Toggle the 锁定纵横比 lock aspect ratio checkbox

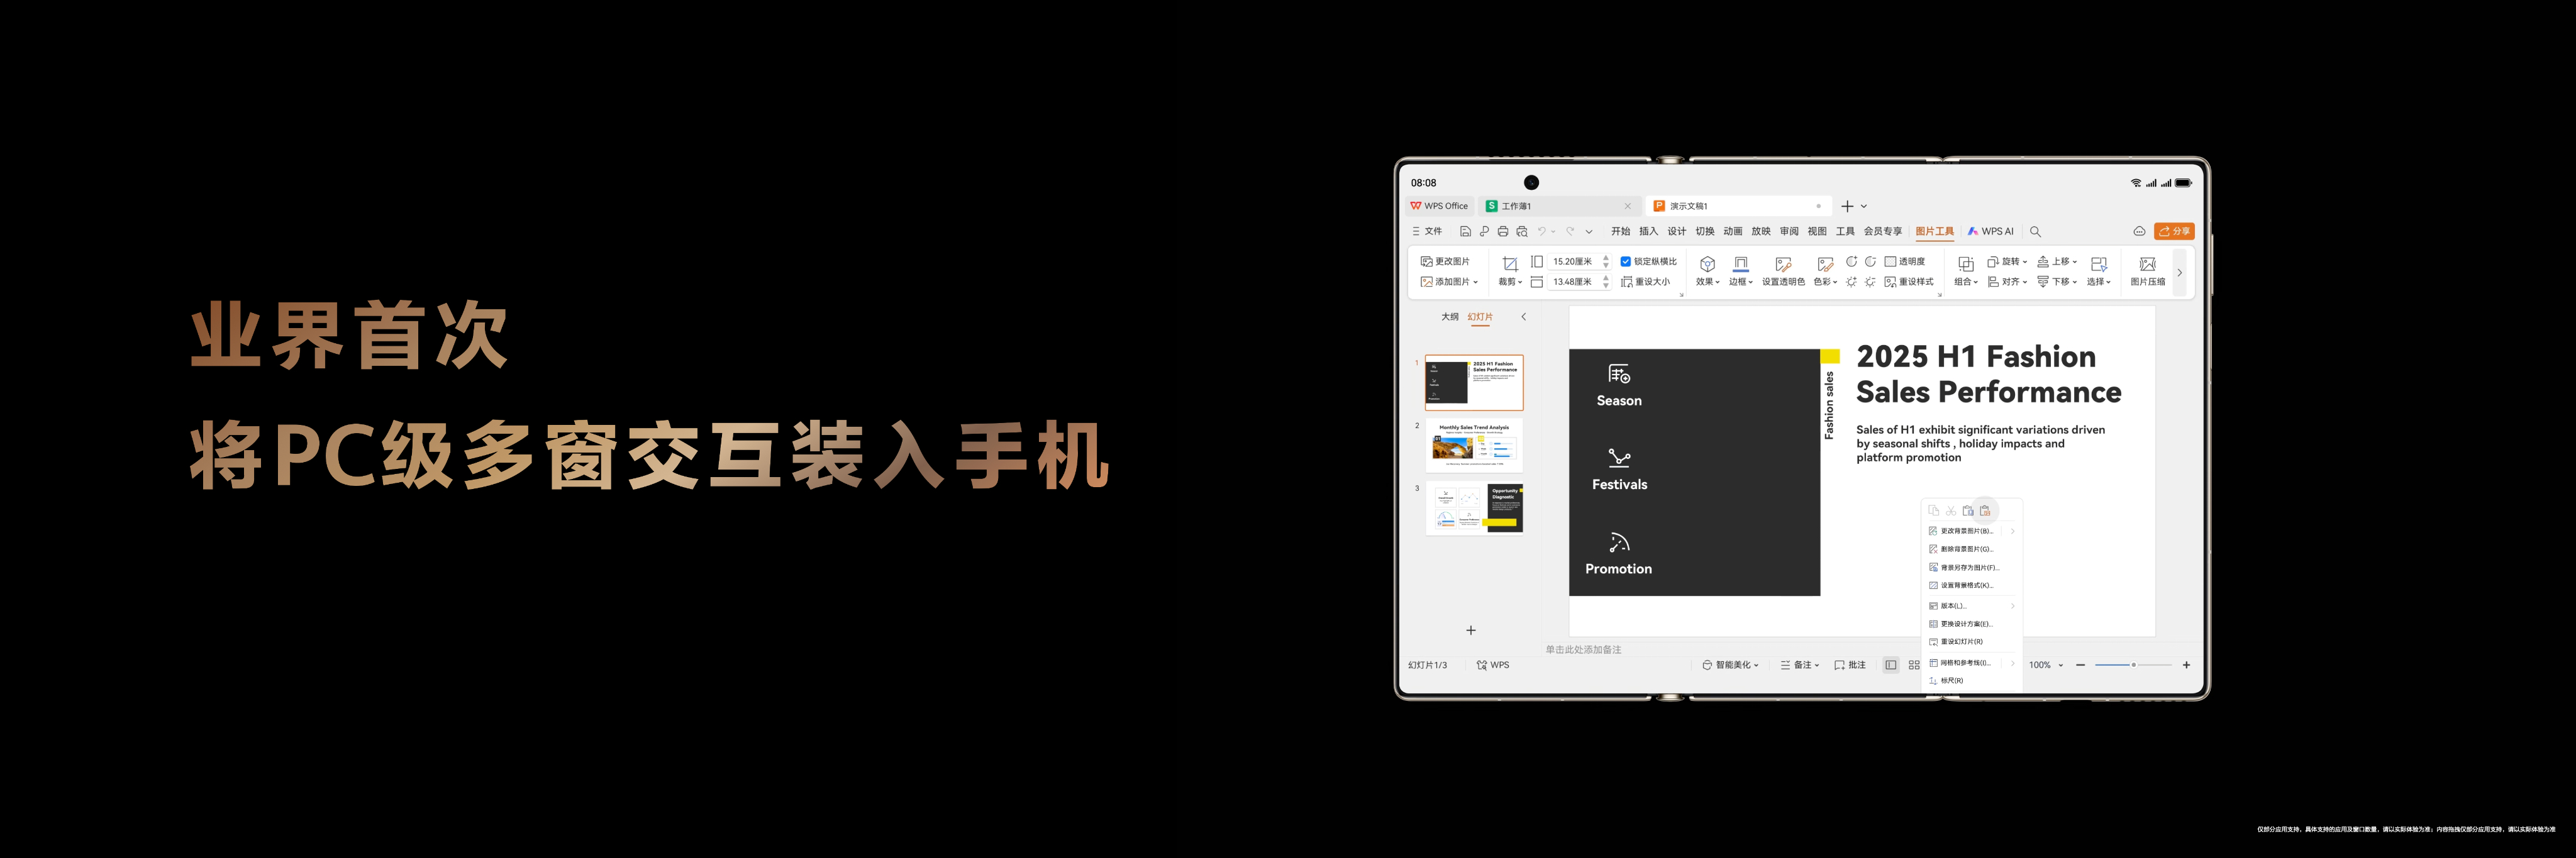(x=1626, y=262)
